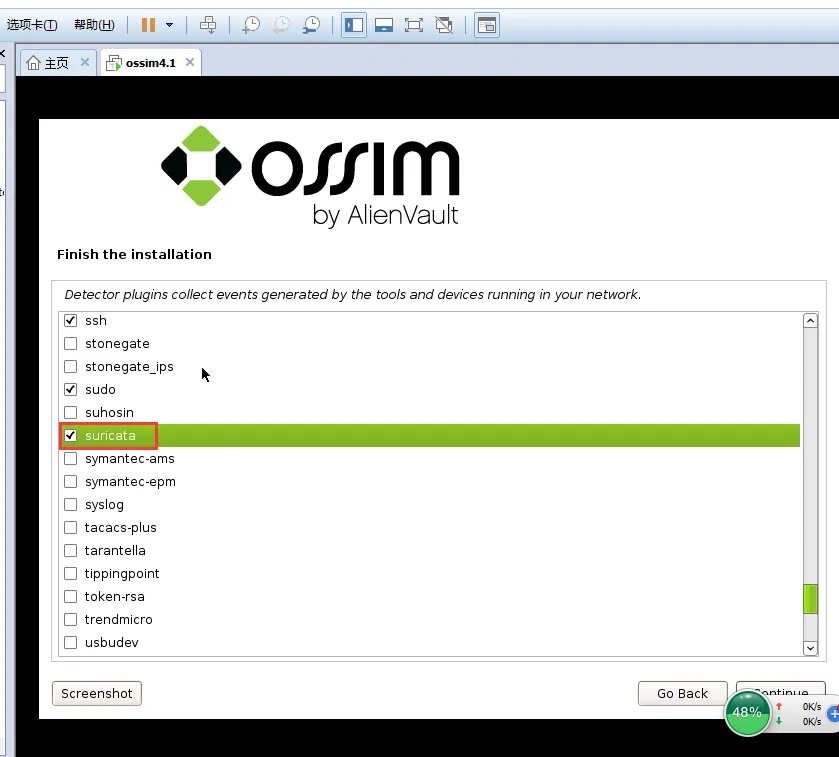This screenshot has height=757, width=839.
Task: Click the plugin list scroll-up arrow
Action: tap(810, 320)
